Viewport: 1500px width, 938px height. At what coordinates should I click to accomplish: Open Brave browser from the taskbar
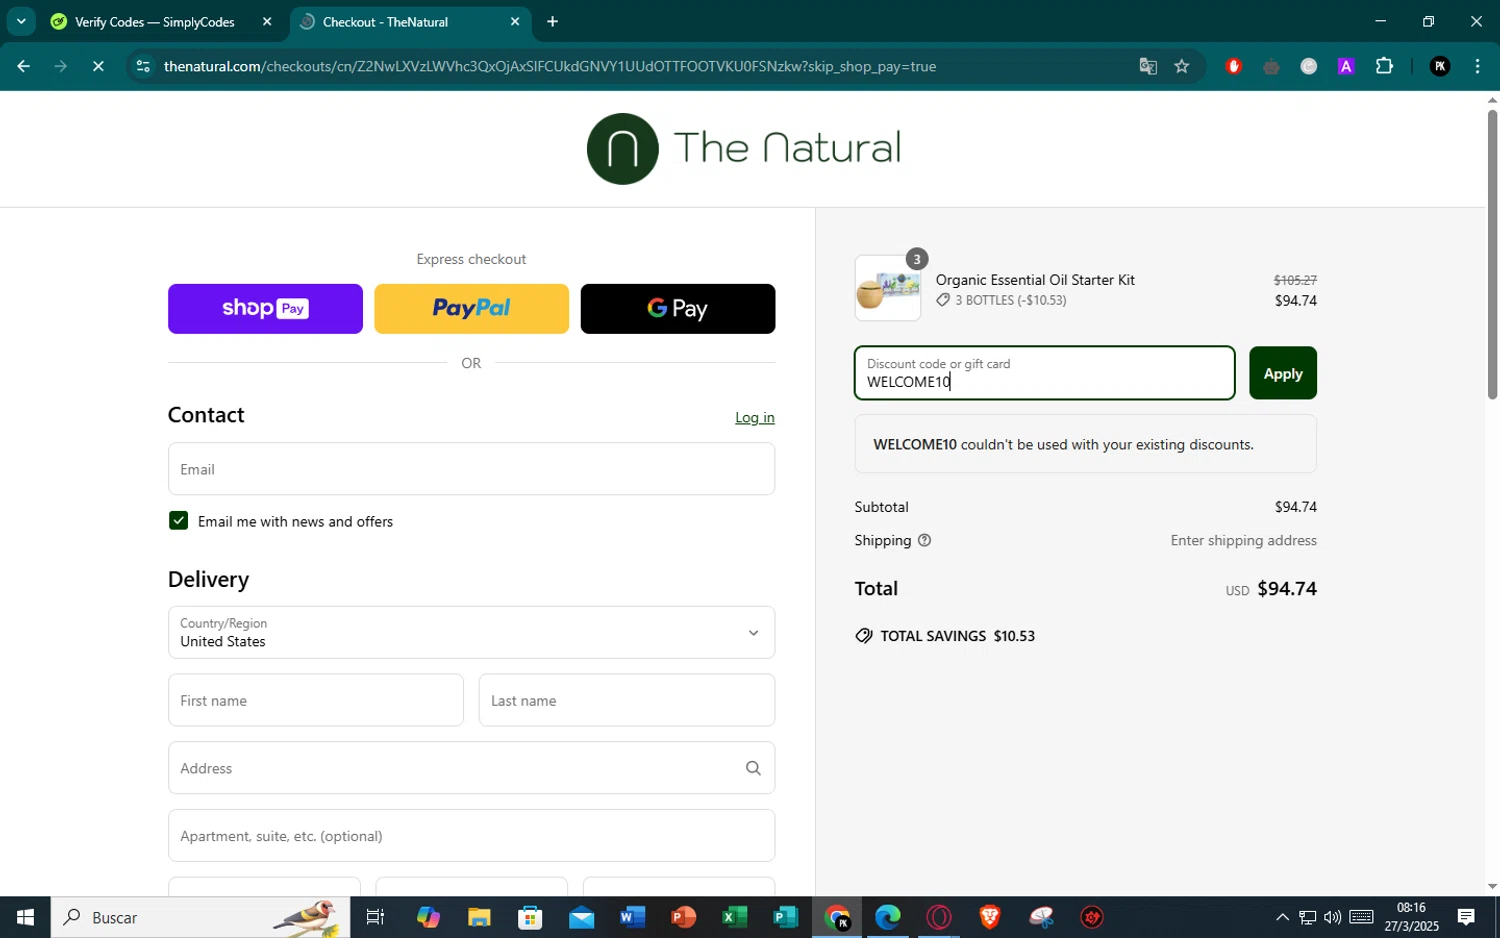coord(989,917)
